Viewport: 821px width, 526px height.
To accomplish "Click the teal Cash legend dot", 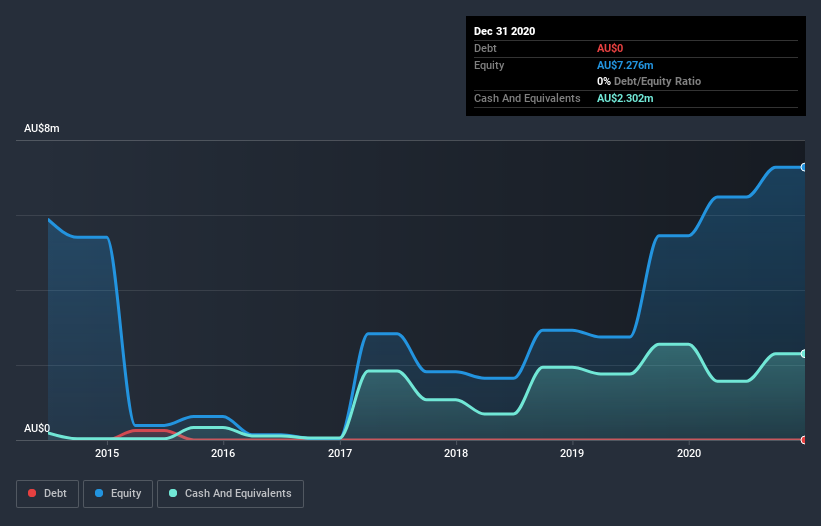I will 173,493.
